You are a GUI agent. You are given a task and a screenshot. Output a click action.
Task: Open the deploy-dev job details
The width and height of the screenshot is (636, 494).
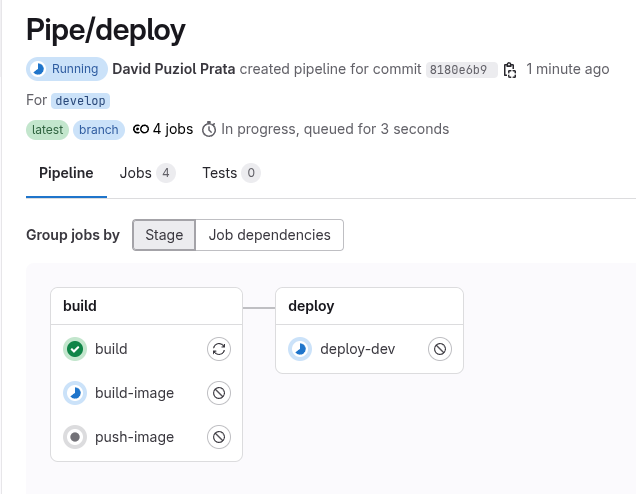click(x=357, y=349)
